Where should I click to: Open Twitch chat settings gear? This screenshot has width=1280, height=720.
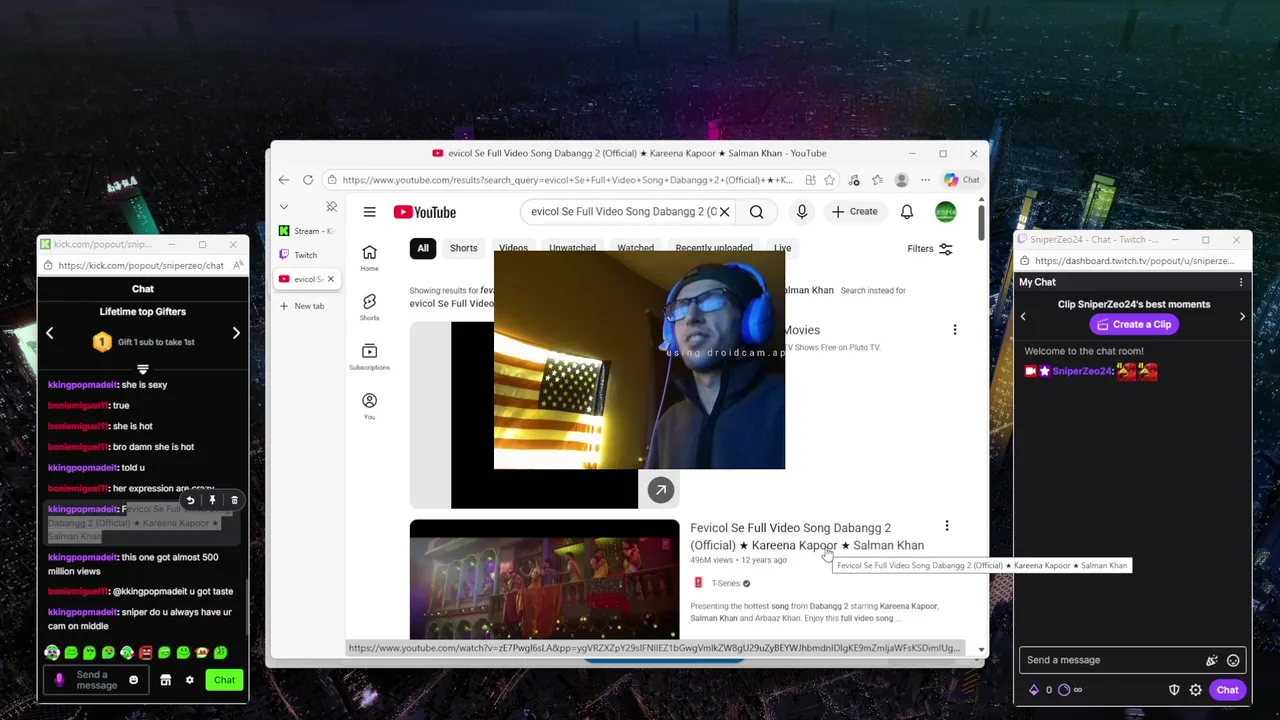pyautogui.click(x=1195, y=690)
